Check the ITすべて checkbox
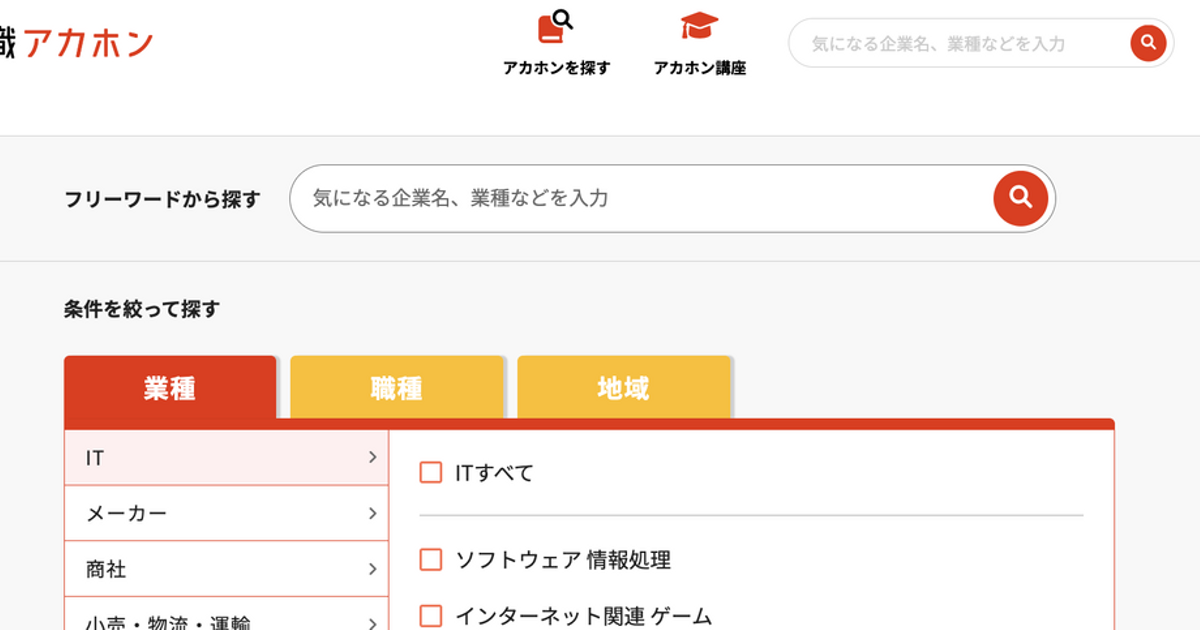 [431, 472]
